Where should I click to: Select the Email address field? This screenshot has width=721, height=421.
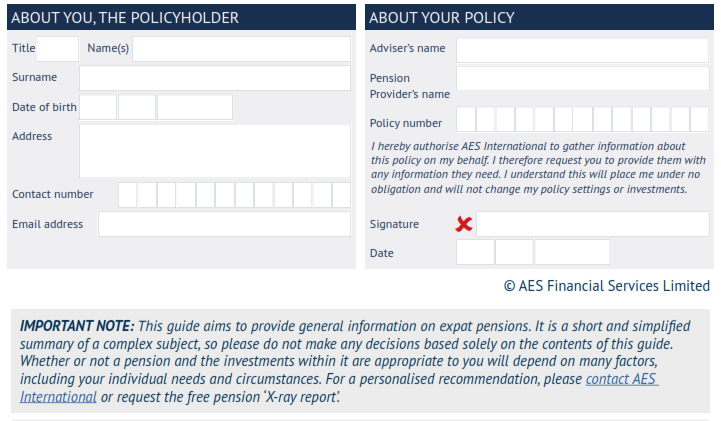(x=224, y=224)
